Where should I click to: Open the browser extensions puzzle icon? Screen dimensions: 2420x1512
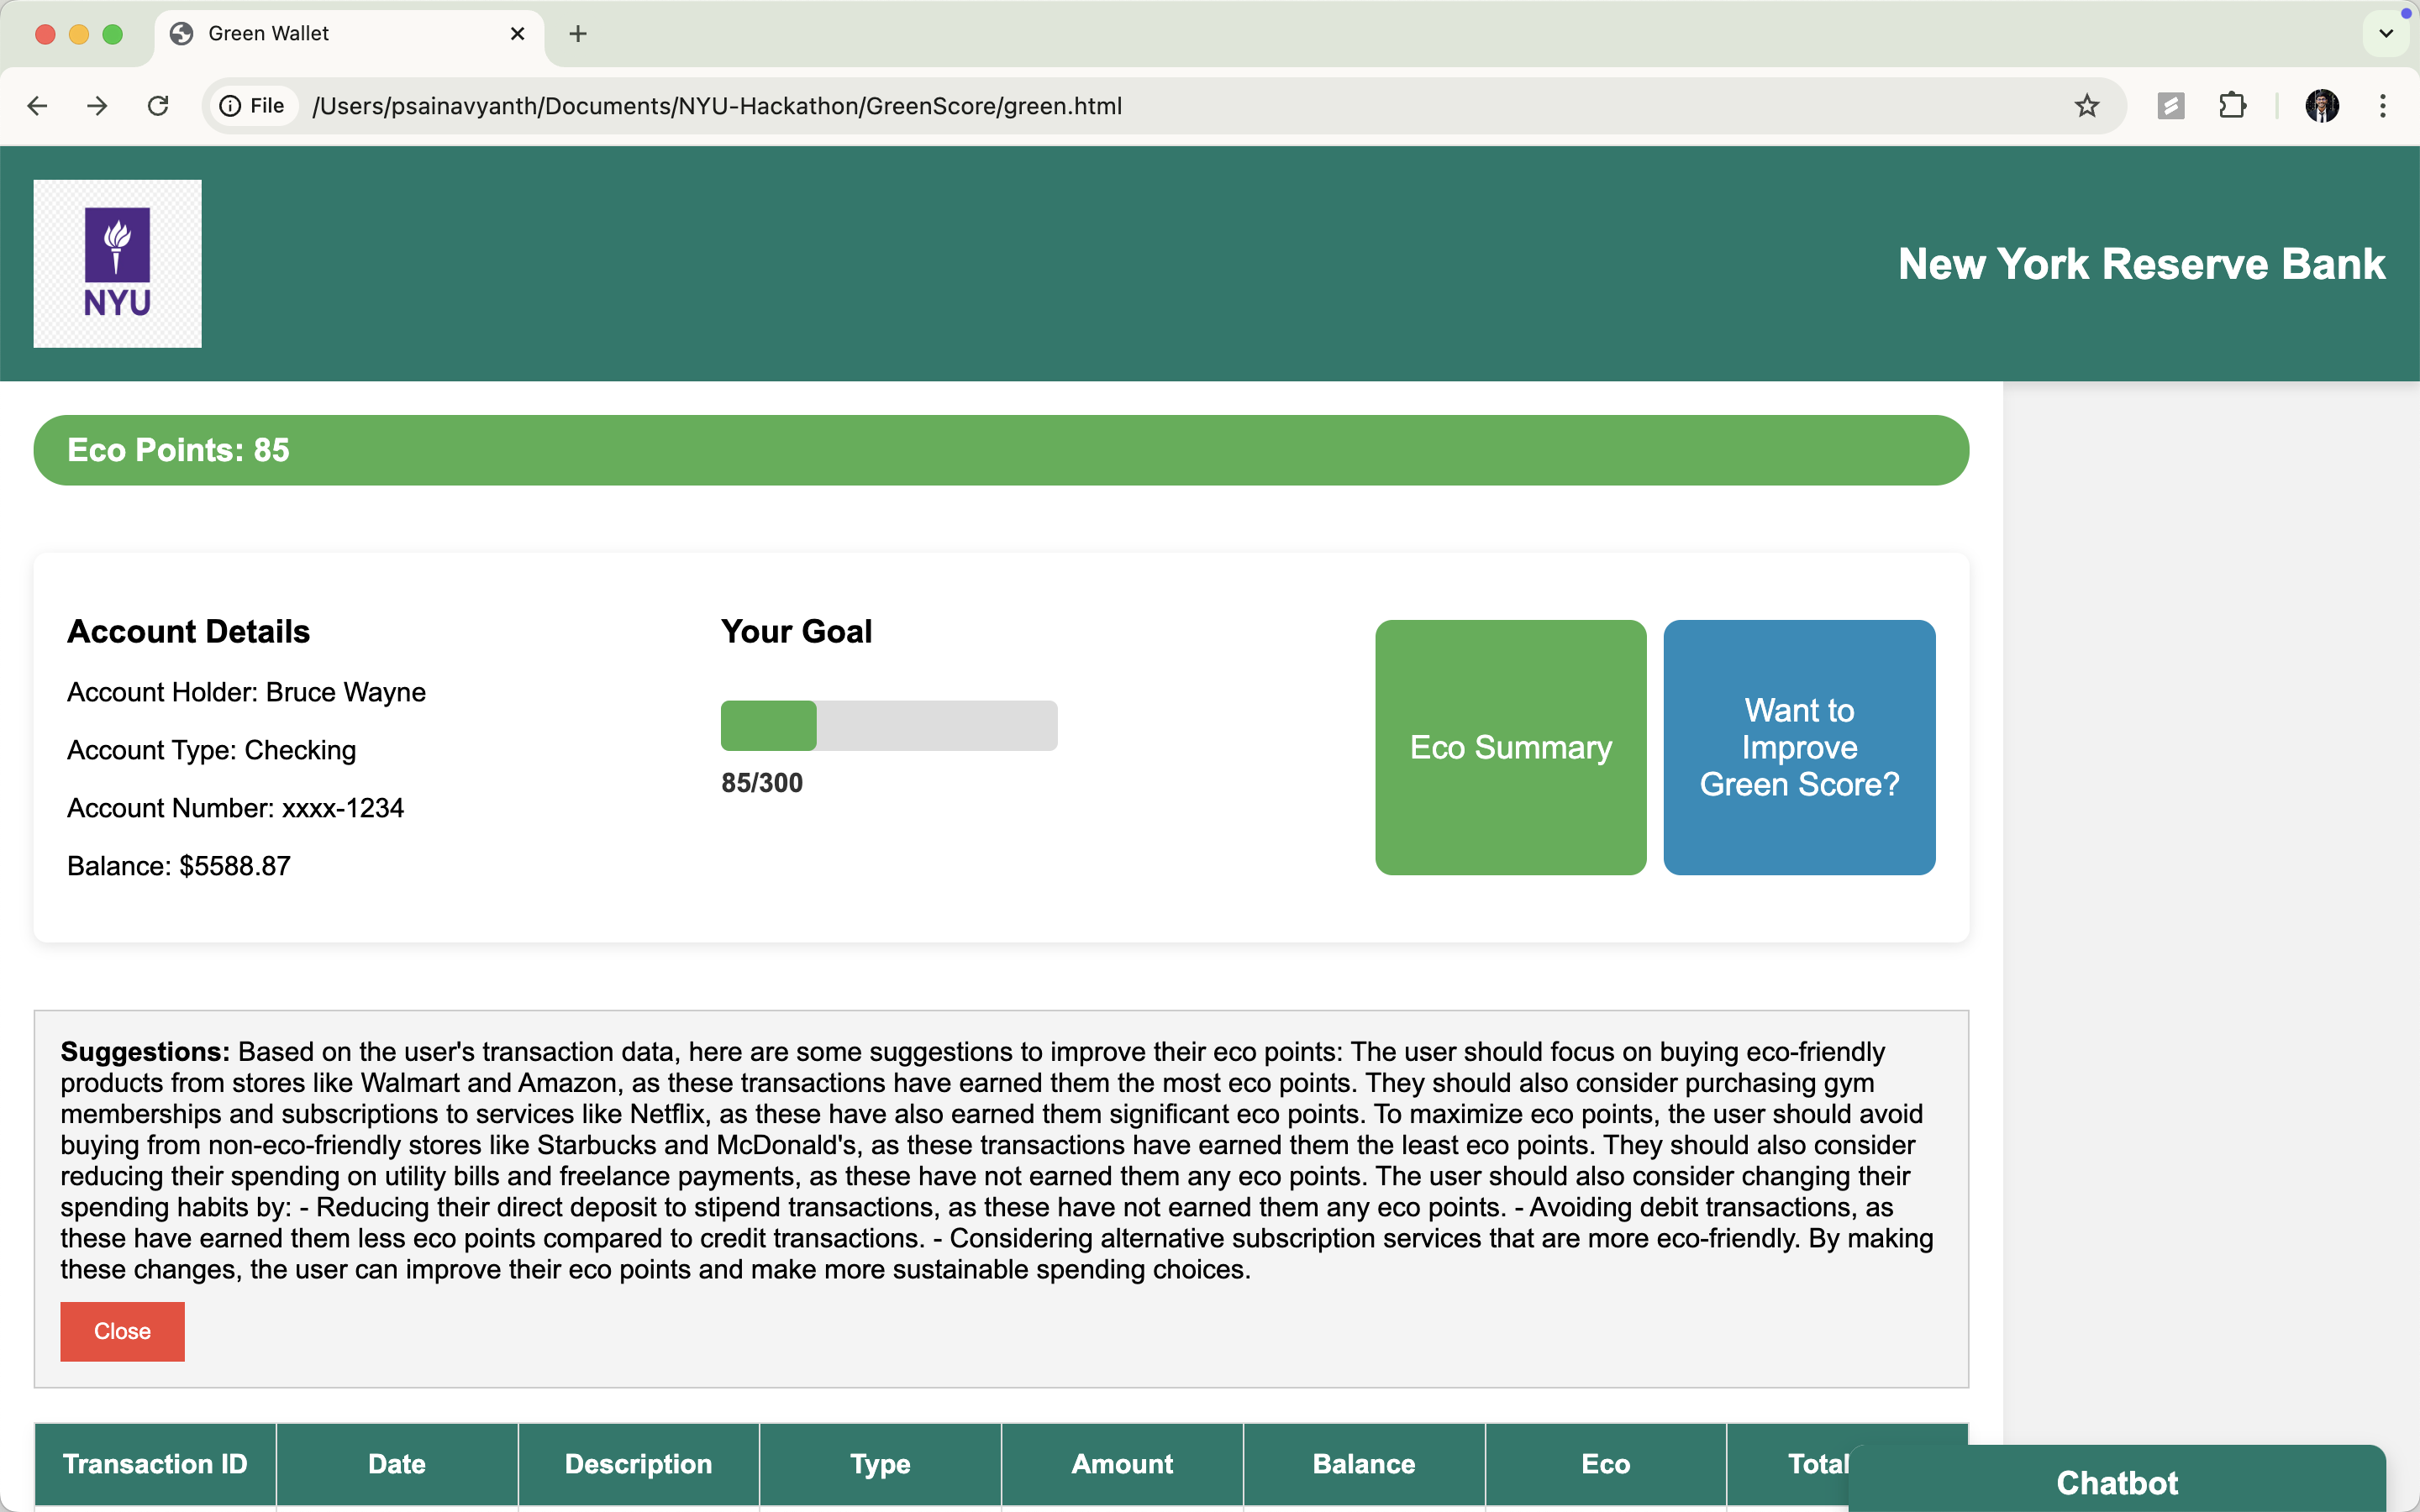pyautogui.click(x=2232, y=106)
